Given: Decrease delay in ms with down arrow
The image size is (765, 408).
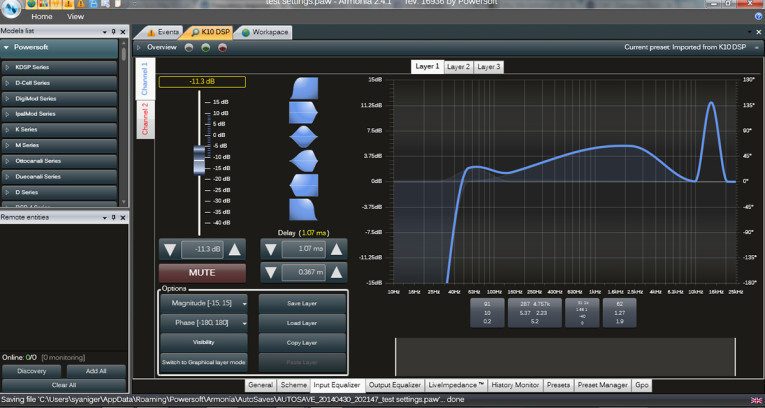Looking at the screenshot, I should 271,250.
